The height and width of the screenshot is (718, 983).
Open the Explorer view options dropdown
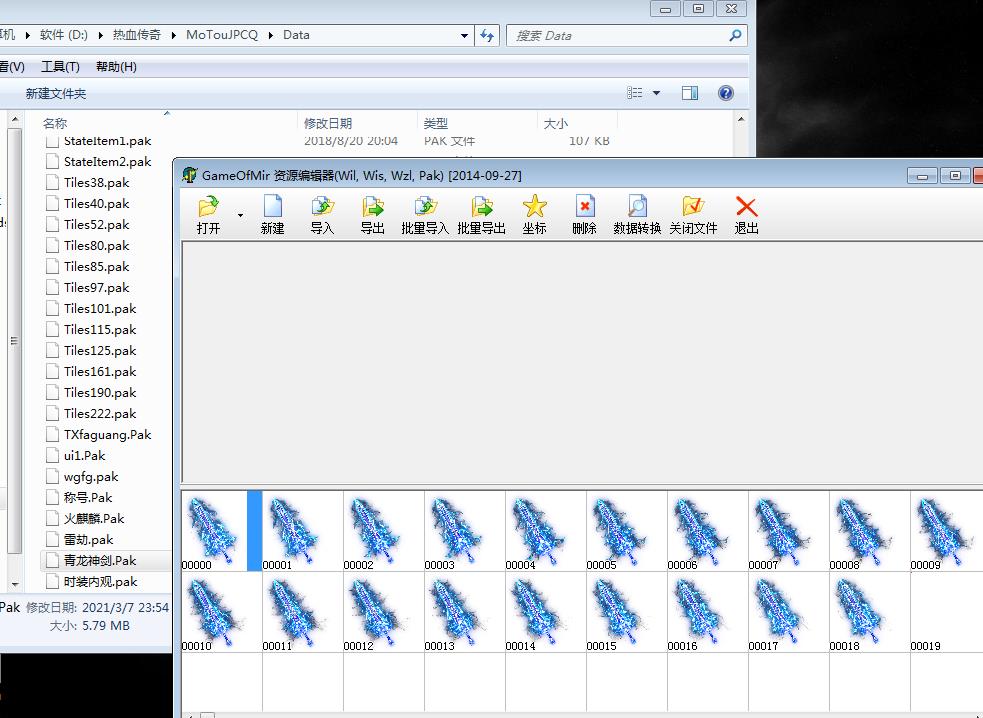click(x=656, y=93)
